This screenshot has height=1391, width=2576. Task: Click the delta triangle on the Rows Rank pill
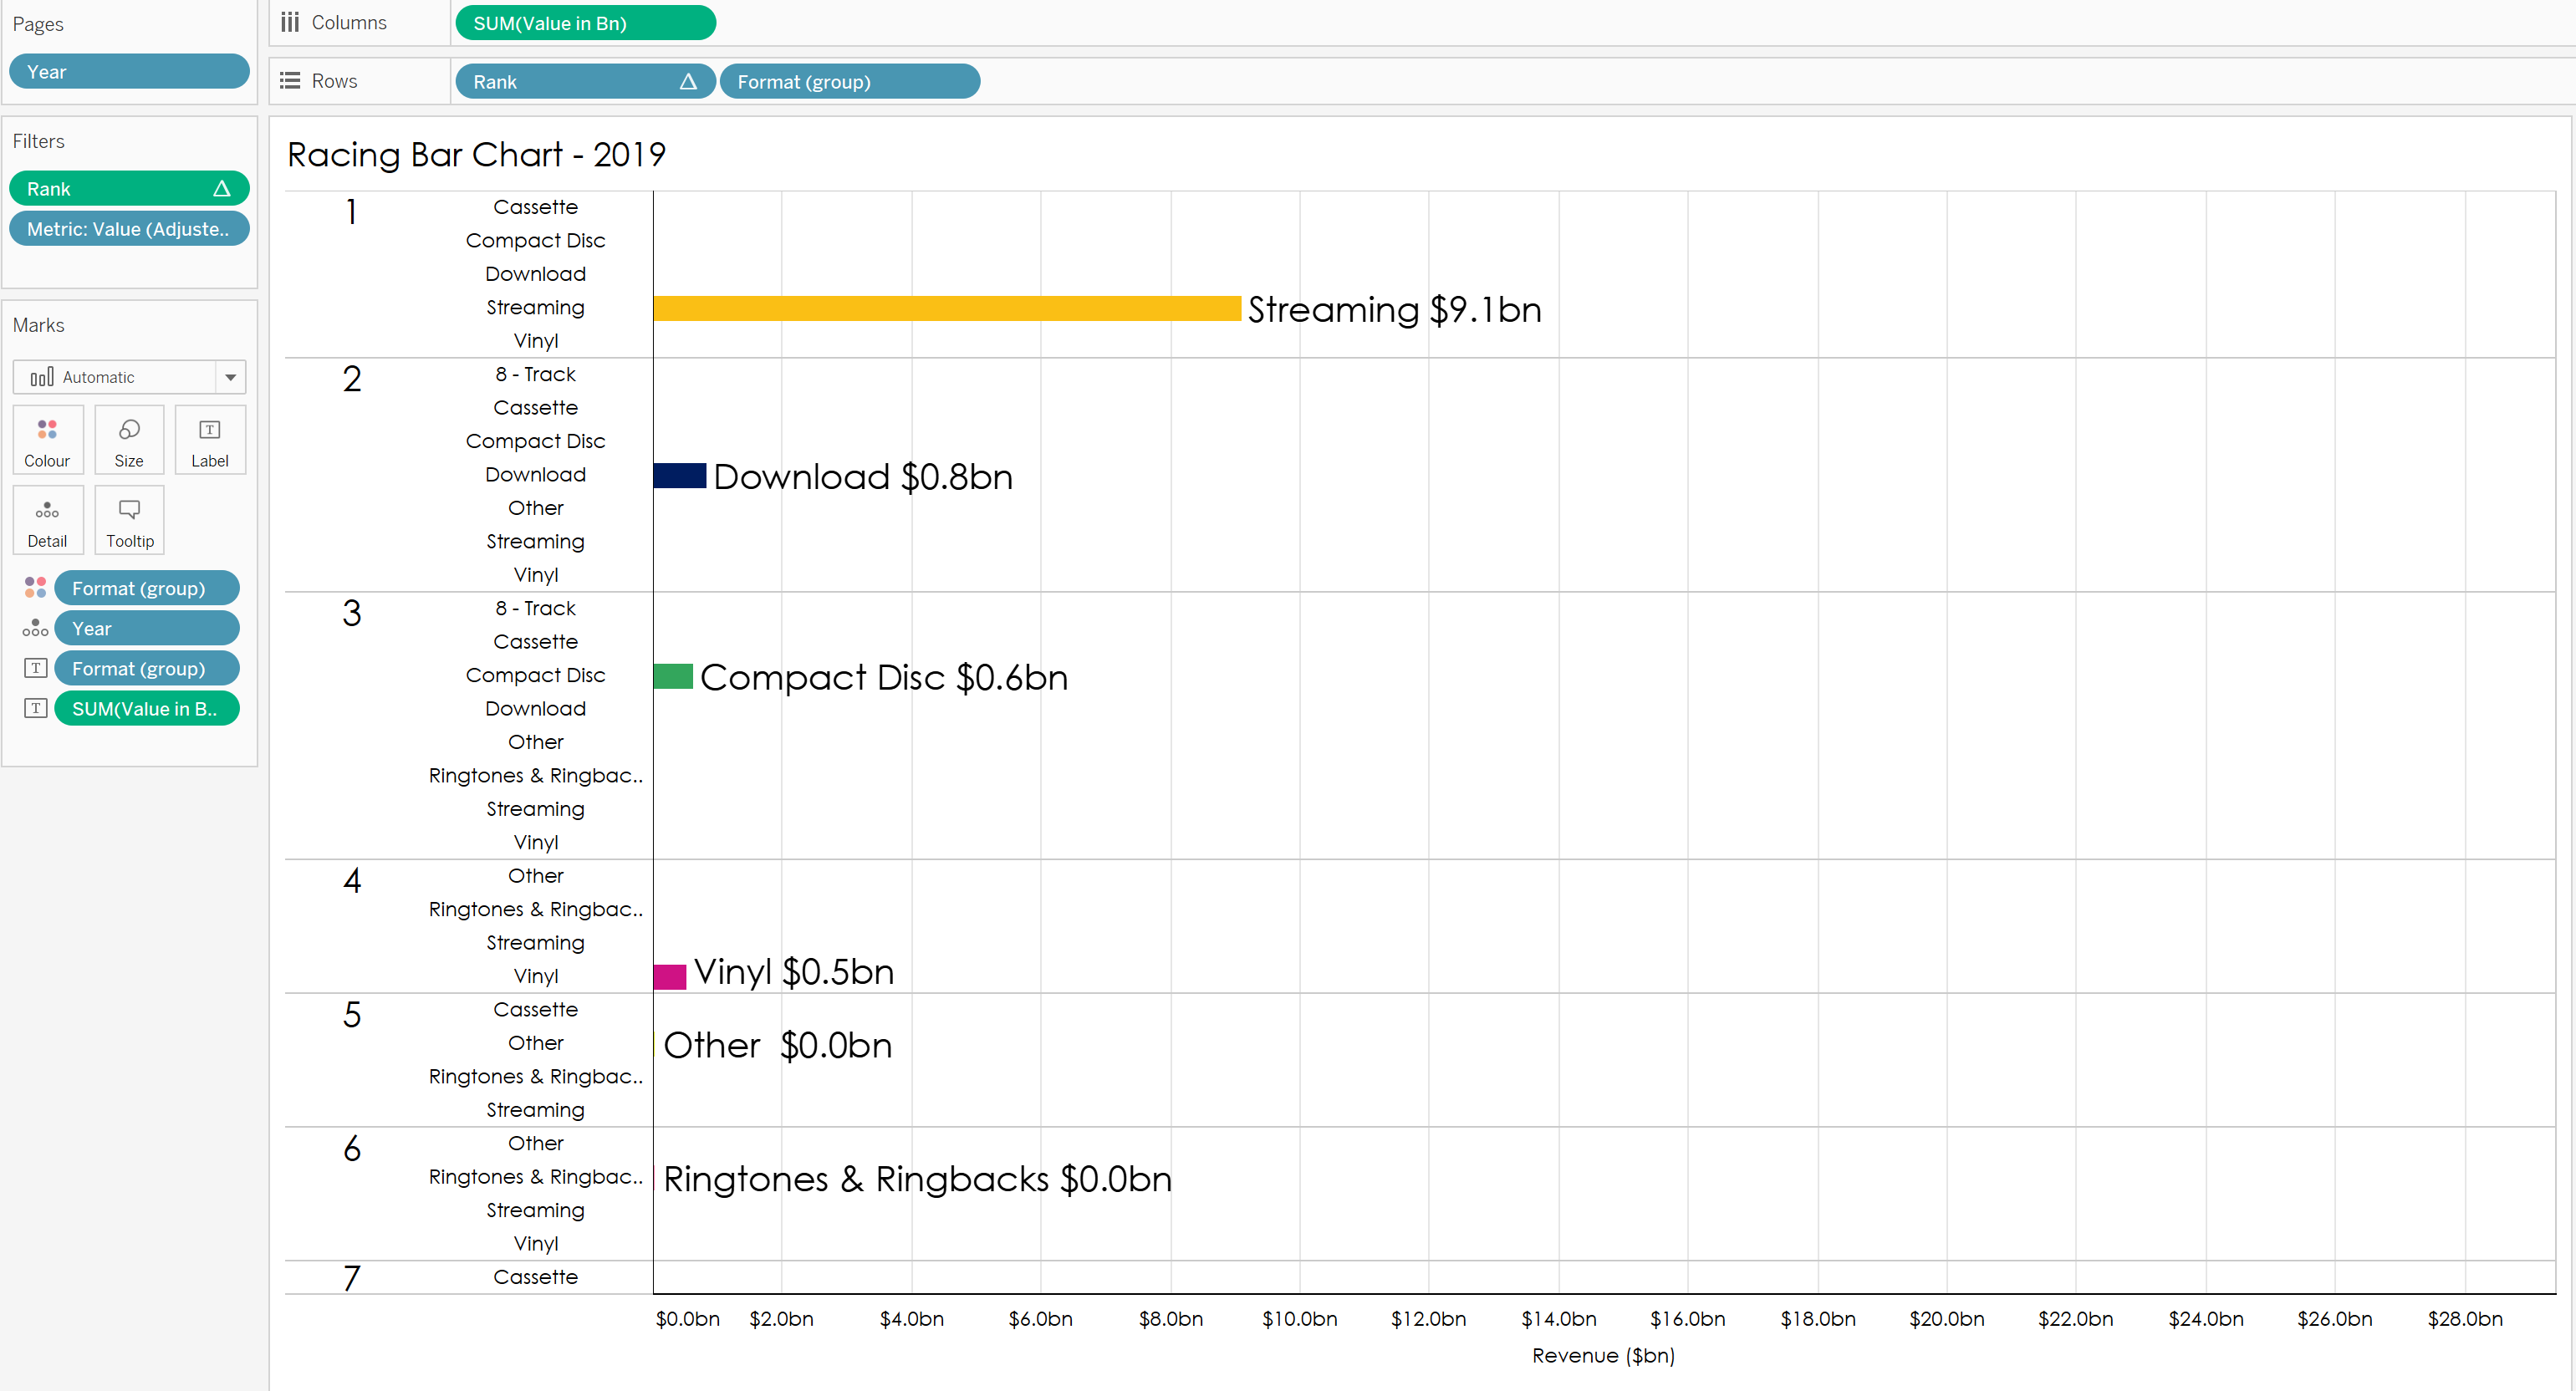tap(688, 81)
